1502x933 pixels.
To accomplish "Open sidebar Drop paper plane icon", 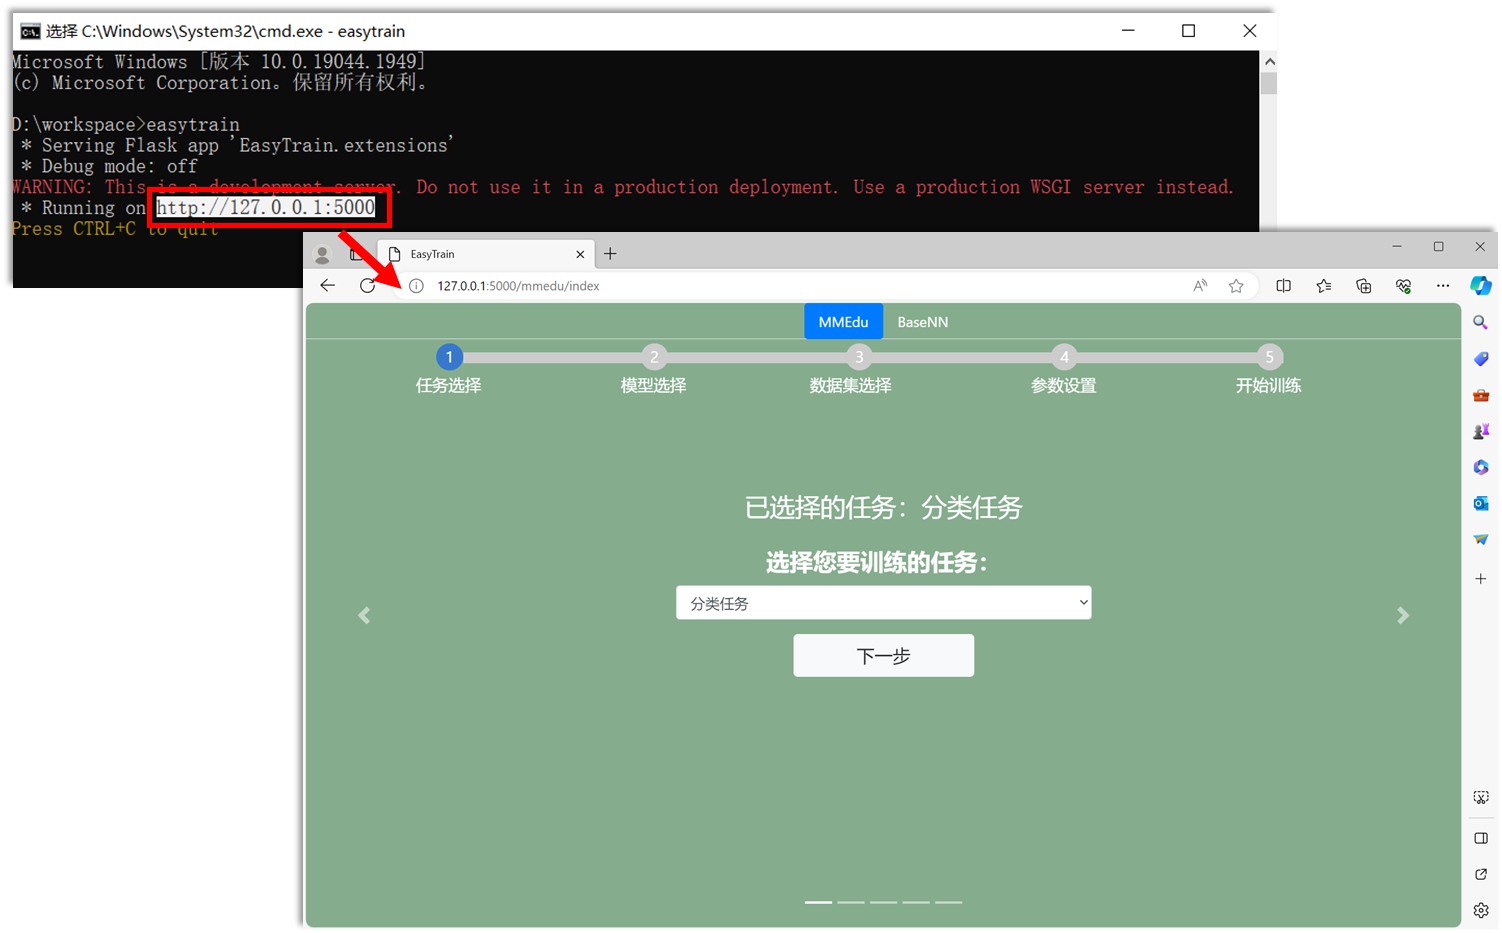I will (x=1480, y=539).
